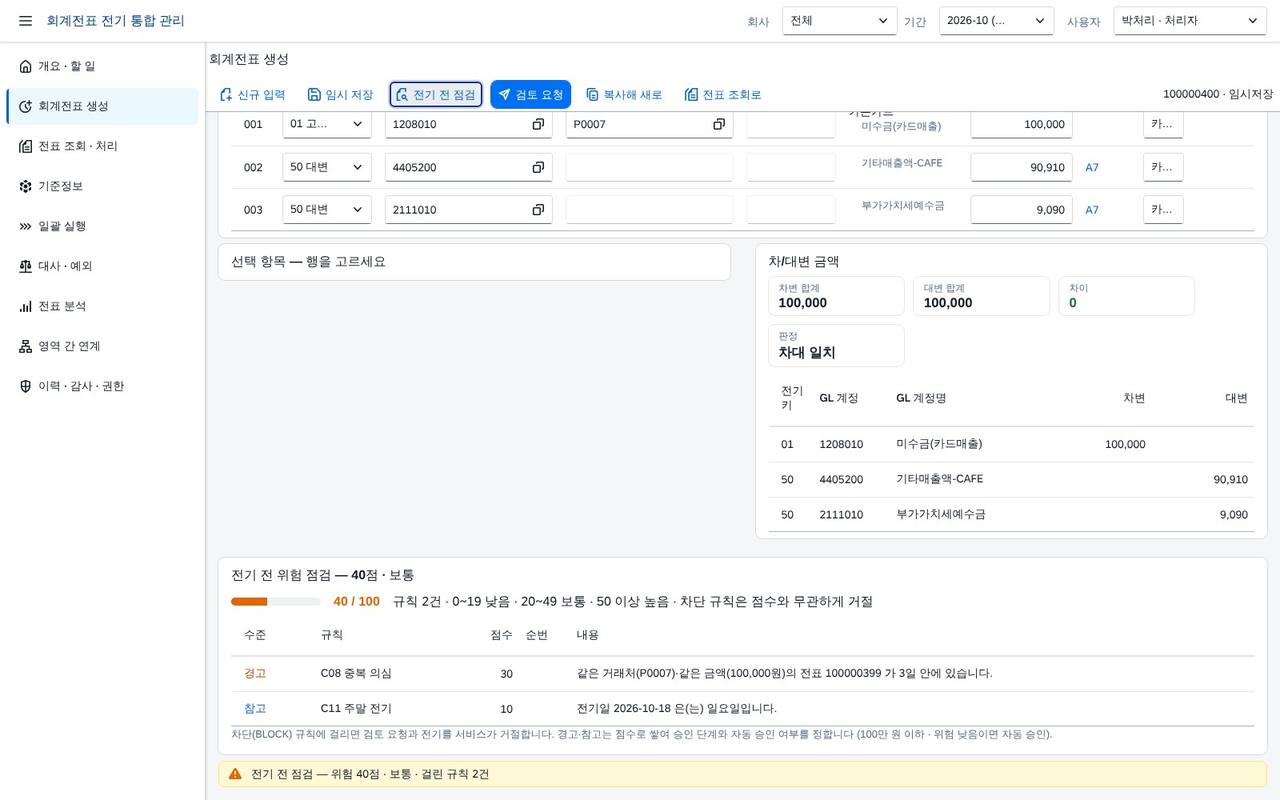The image size is (1280, 800).
Task: Open posting key dropdown for row 003
Action: 327,209
